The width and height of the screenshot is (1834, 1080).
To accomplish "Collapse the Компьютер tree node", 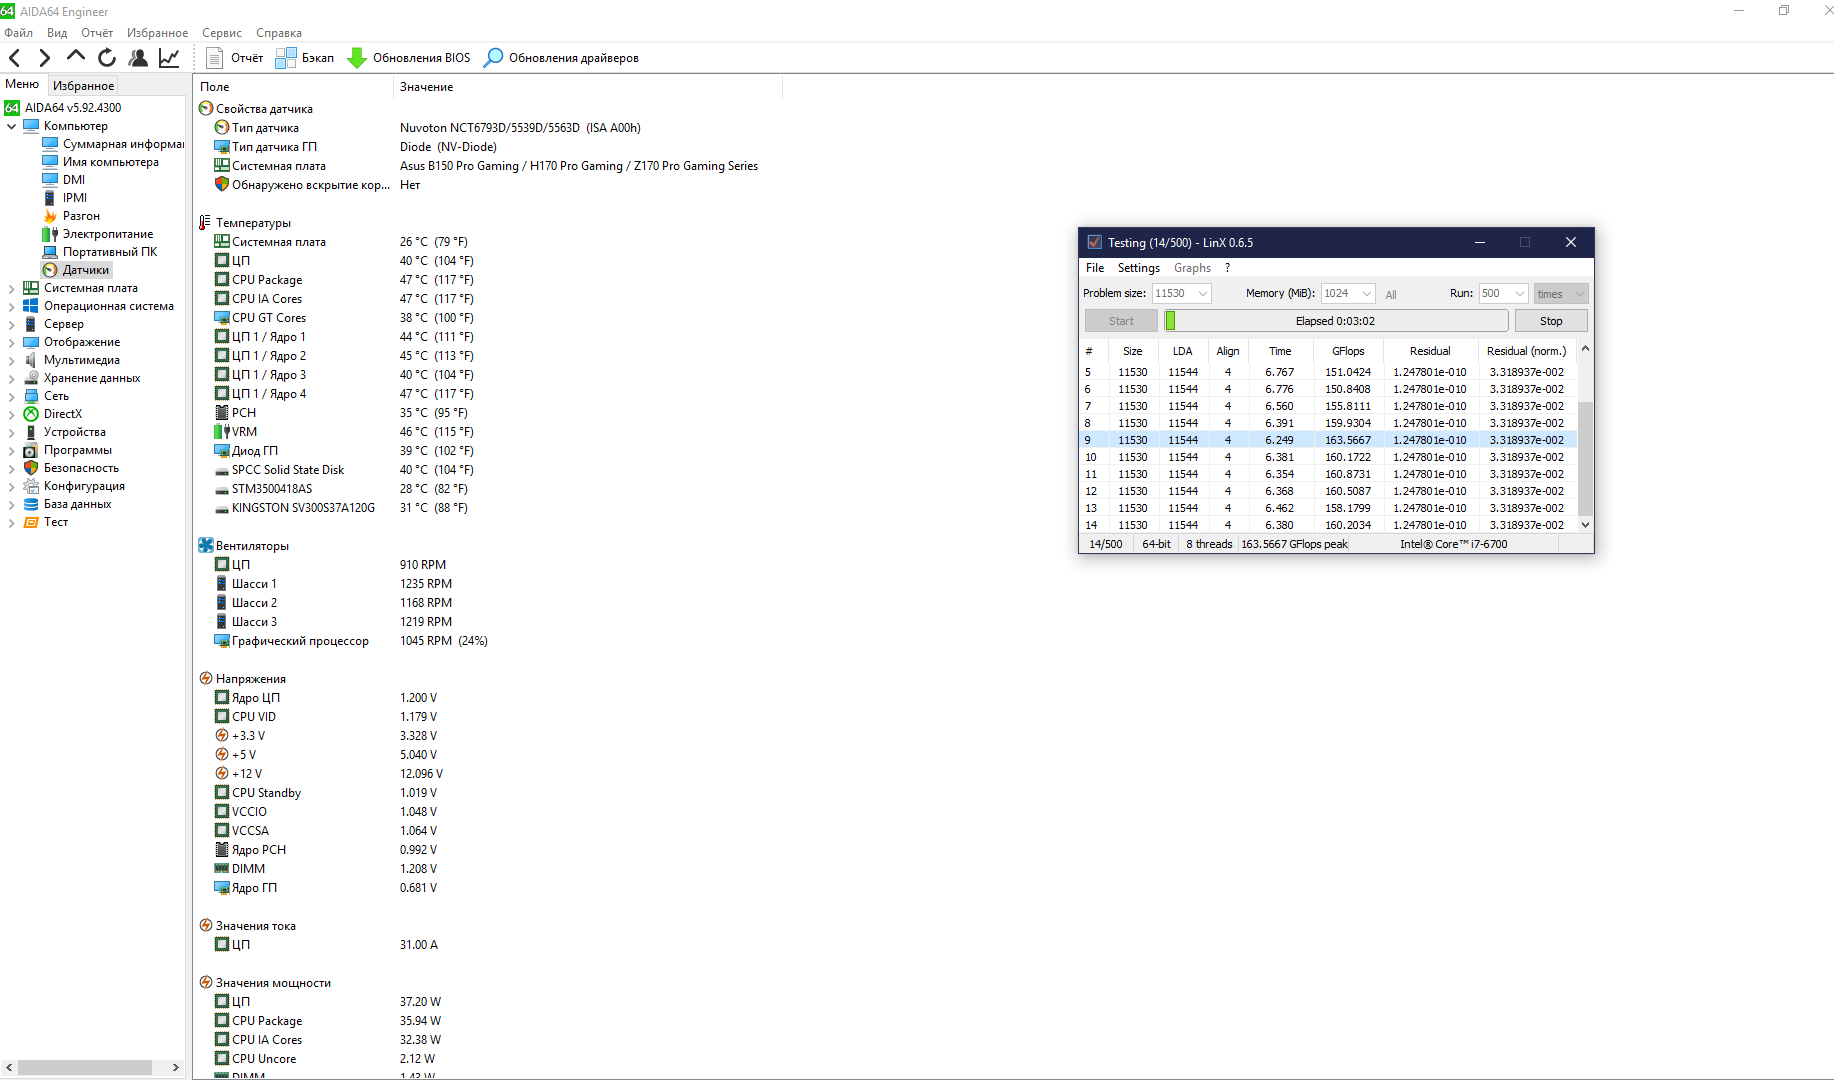I will [11, 126].
